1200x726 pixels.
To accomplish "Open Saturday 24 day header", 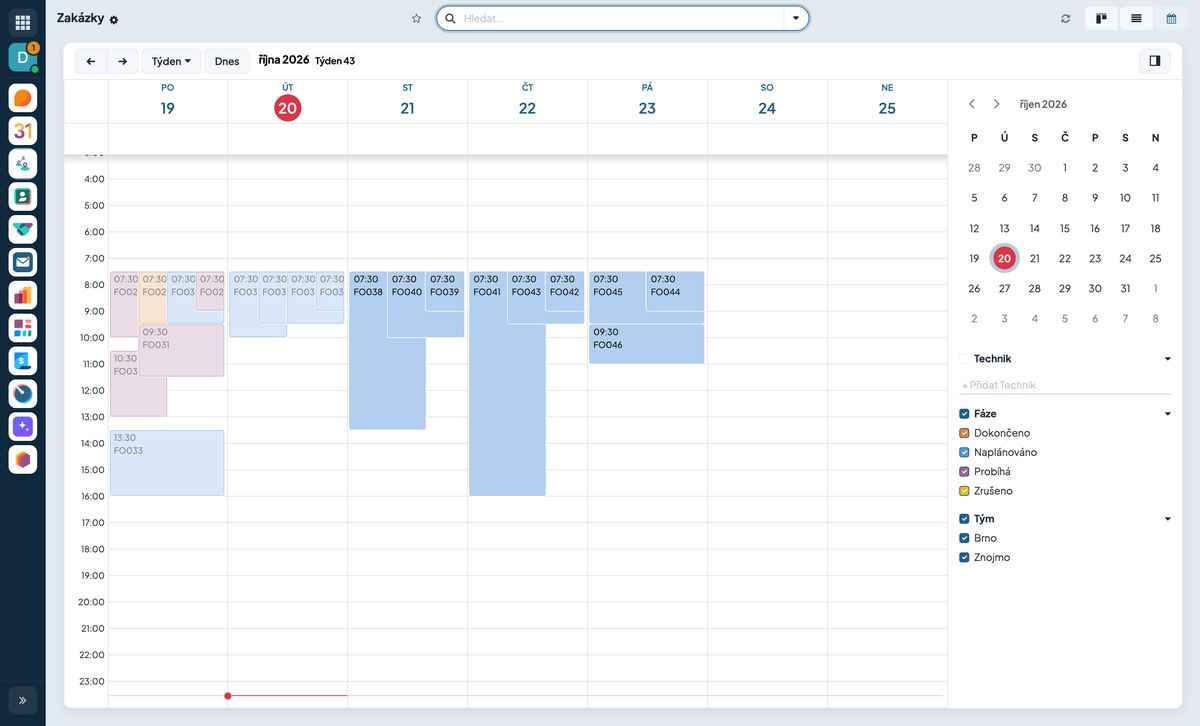I will pos(767,101).
